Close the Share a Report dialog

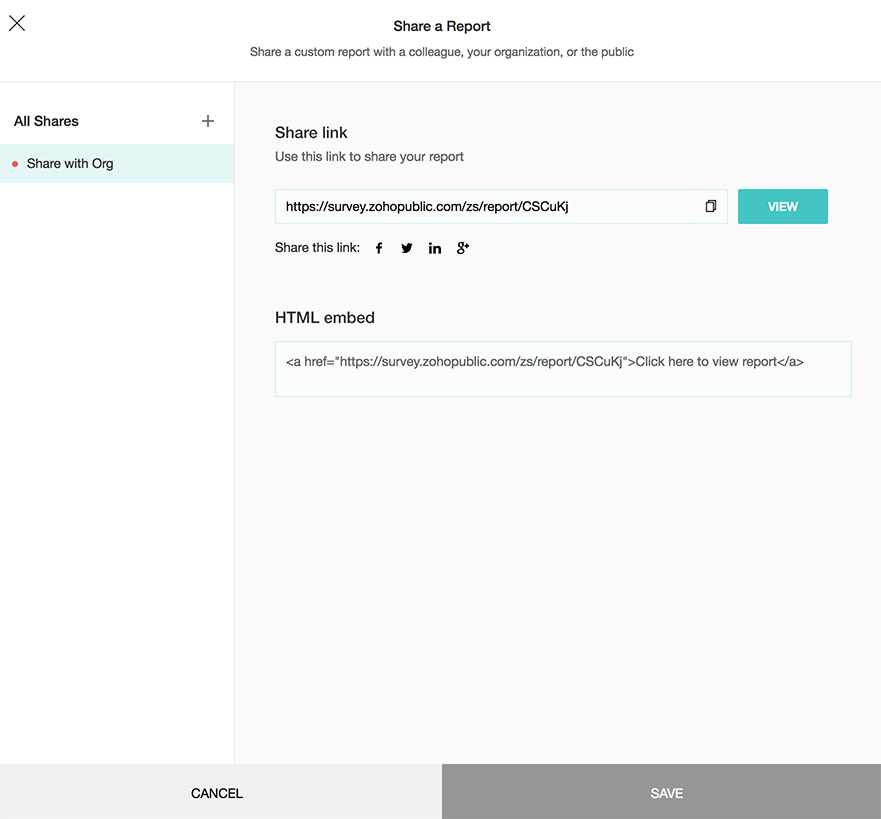point(17,23)
